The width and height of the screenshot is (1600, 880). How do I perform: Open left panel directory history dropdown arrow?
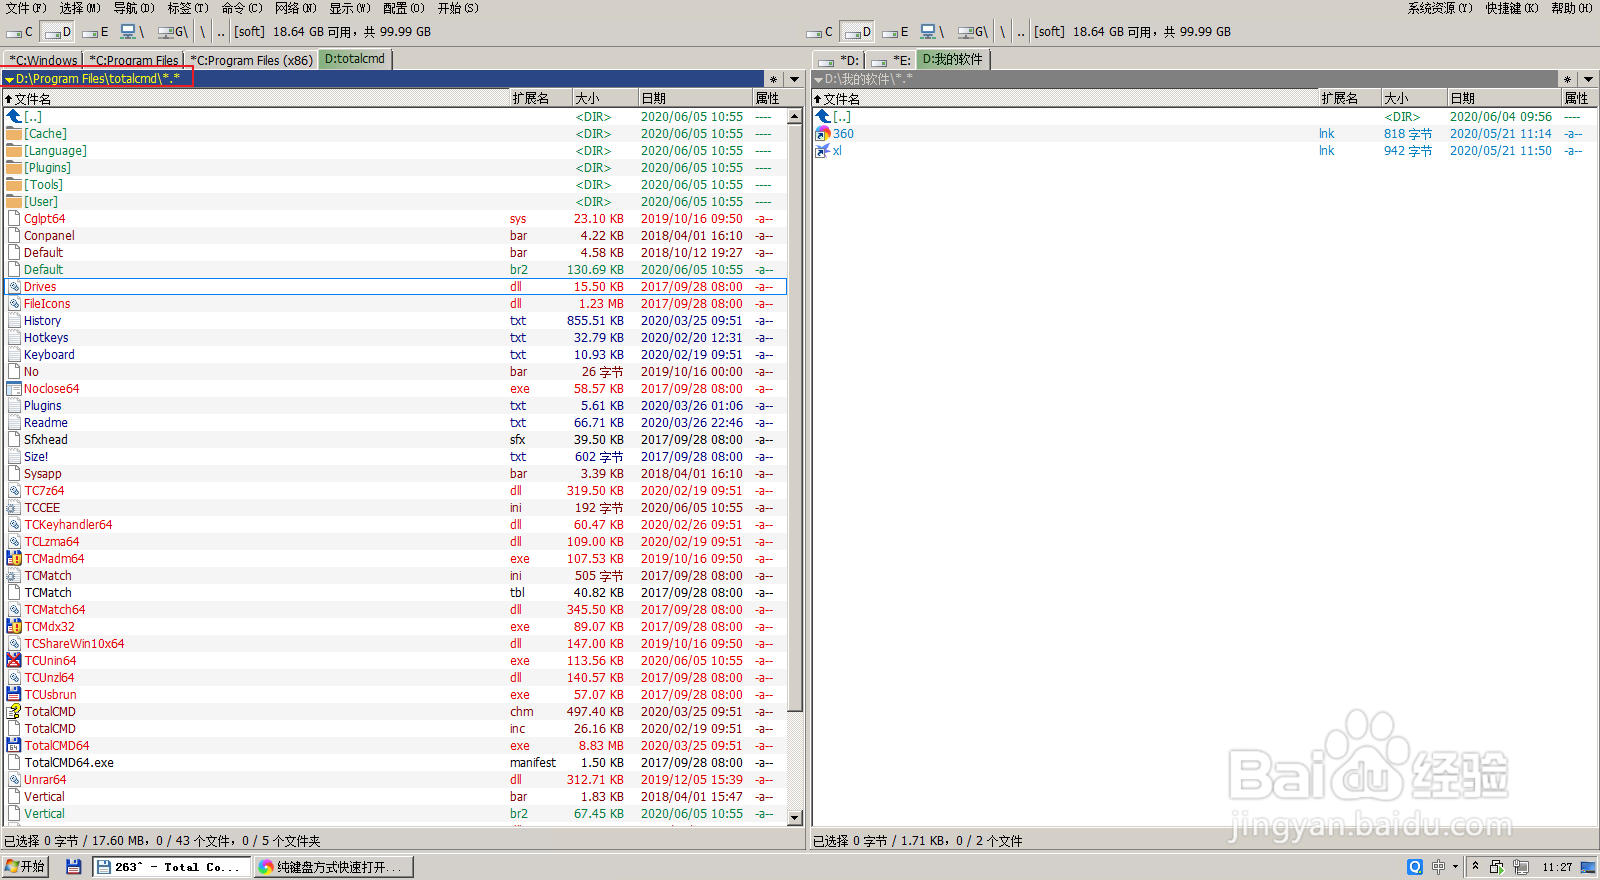tap(795, 79)
